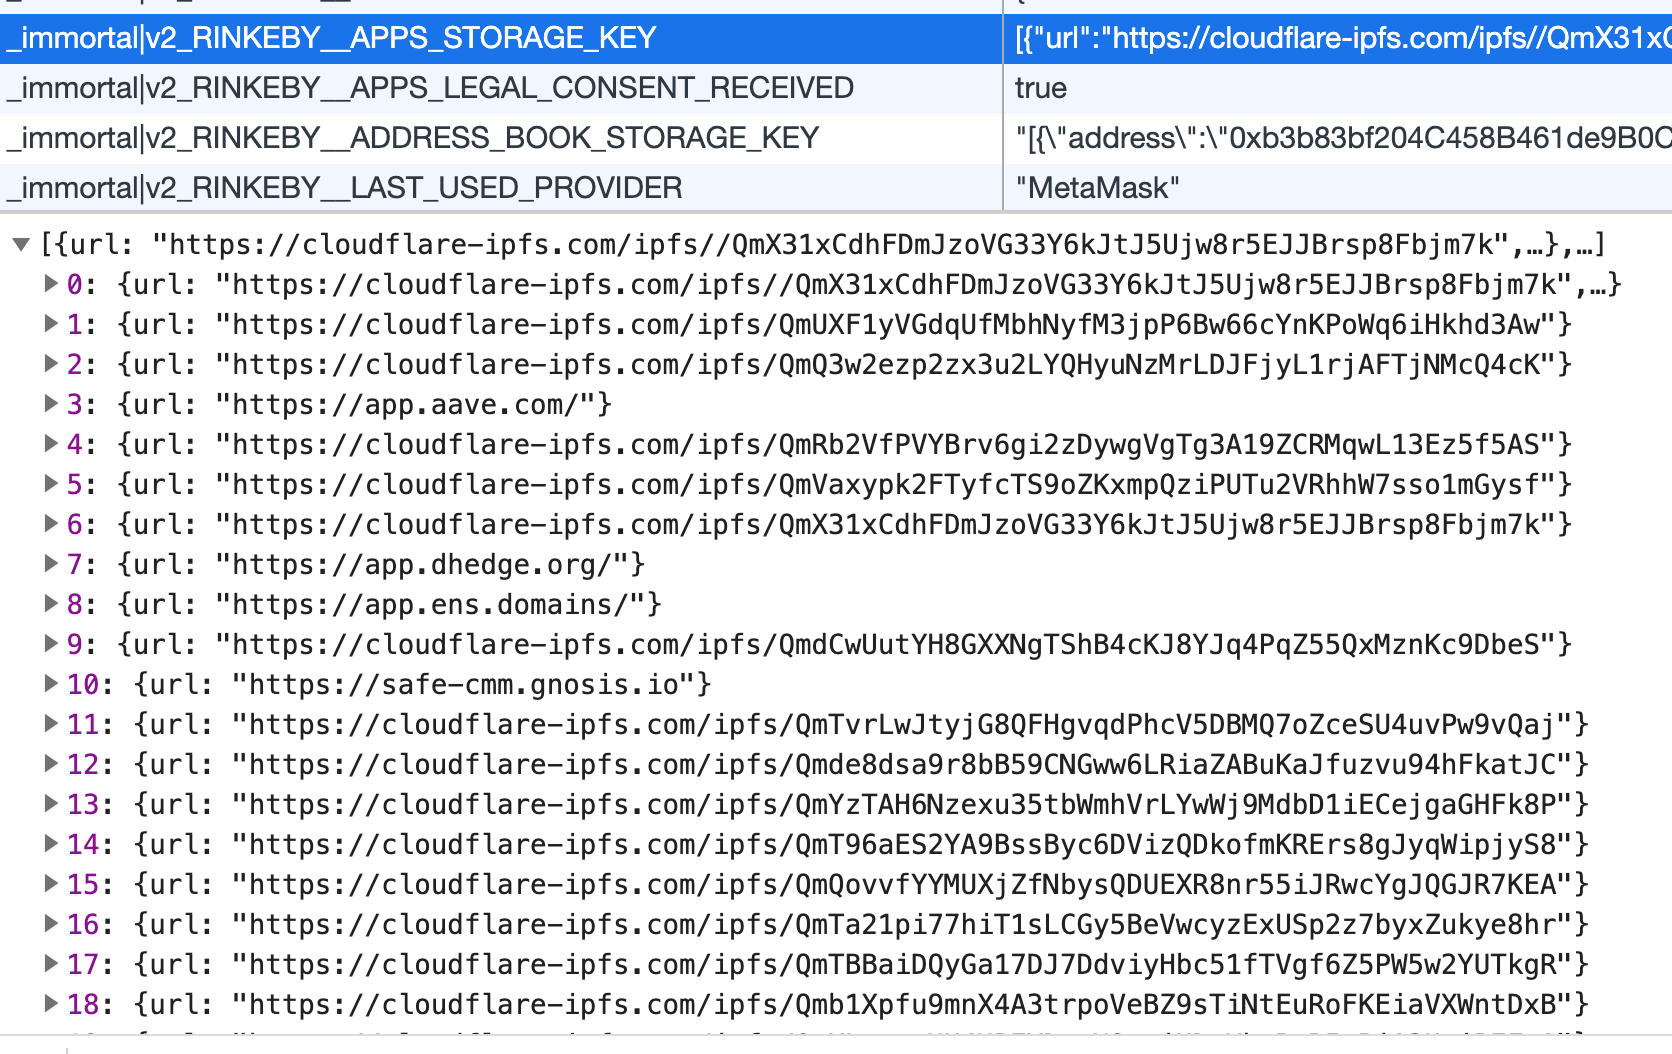Expand array entry 14 triangle
This screenshot has width=1672, height=1054.
tap(50, 844)
